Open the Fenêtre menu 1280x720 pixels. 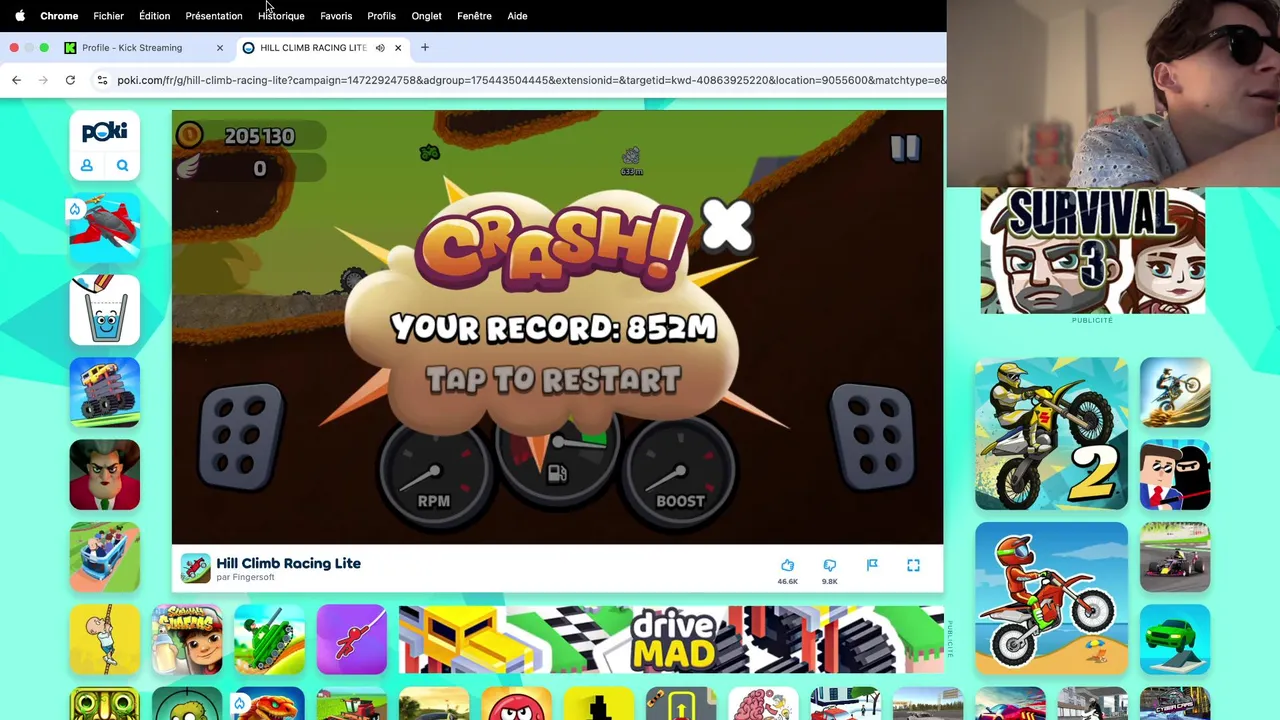click(x=474, y=16)
